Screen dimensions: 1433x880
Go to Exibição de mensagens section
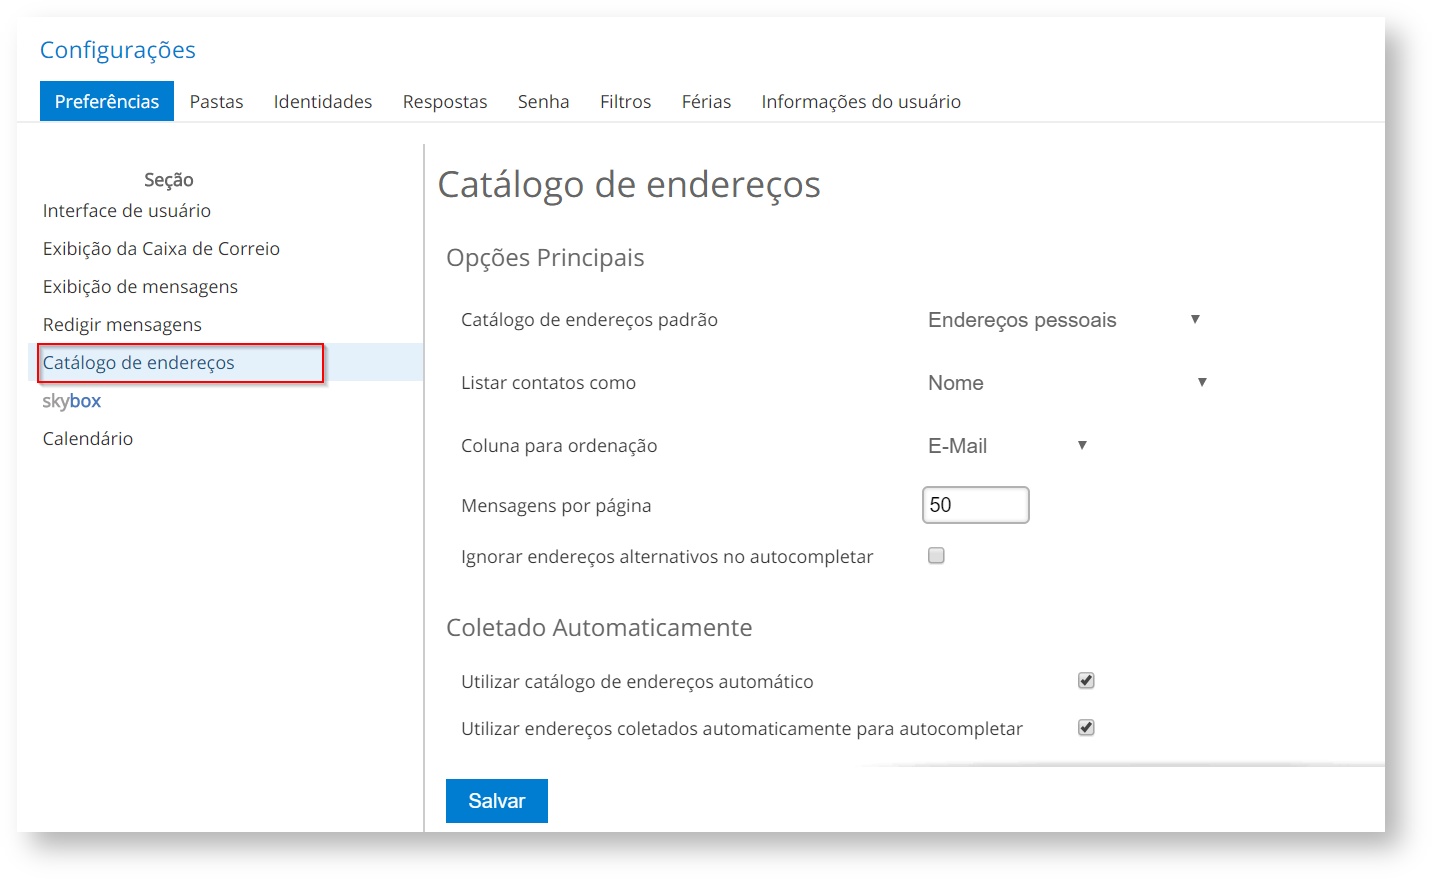click(x=140, y=287)
